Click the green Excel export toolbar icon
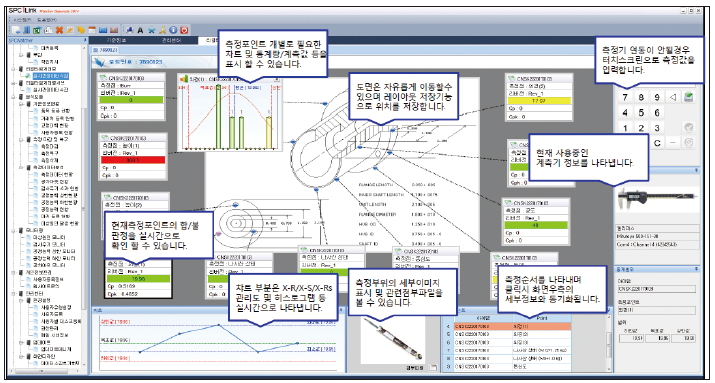This screenshot has width=715, height=383. coord(37,30)
